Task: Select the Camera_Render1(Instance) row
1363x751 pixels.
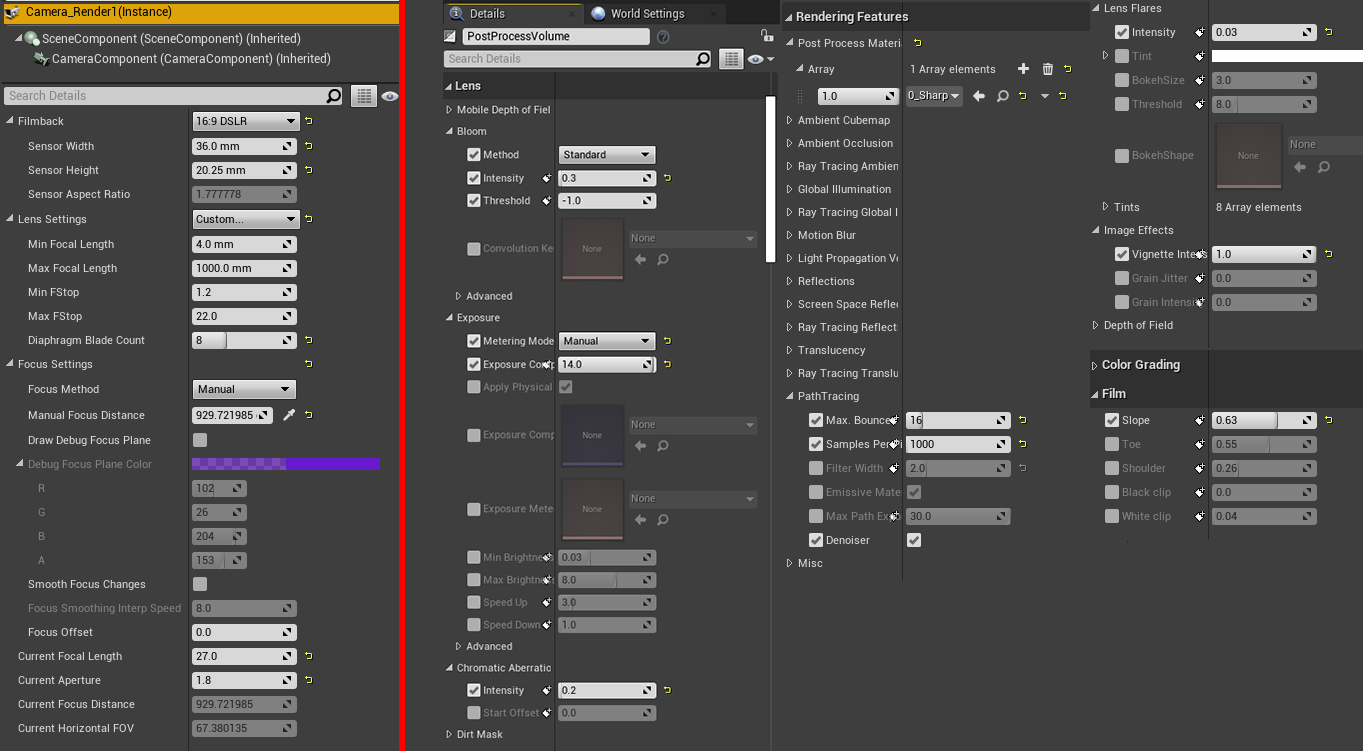Action: (x=200, y=12)
